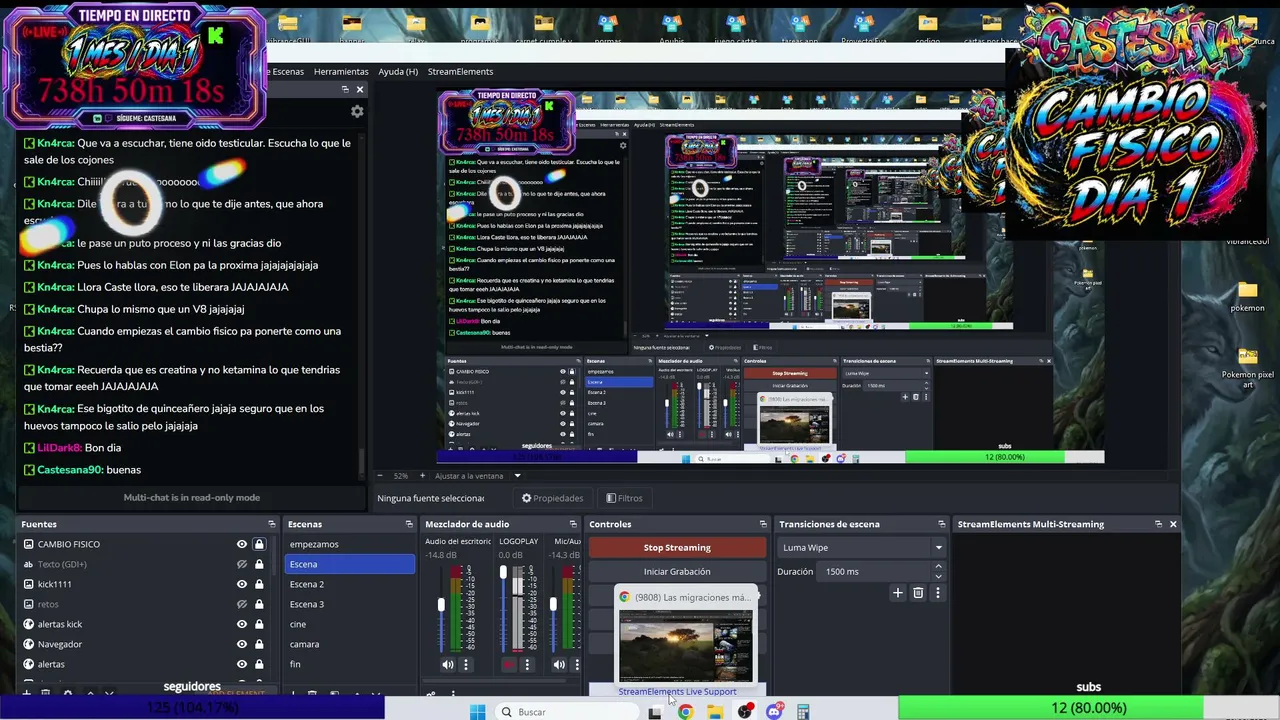Delete the selected scene transition

(x=918, y=593)
